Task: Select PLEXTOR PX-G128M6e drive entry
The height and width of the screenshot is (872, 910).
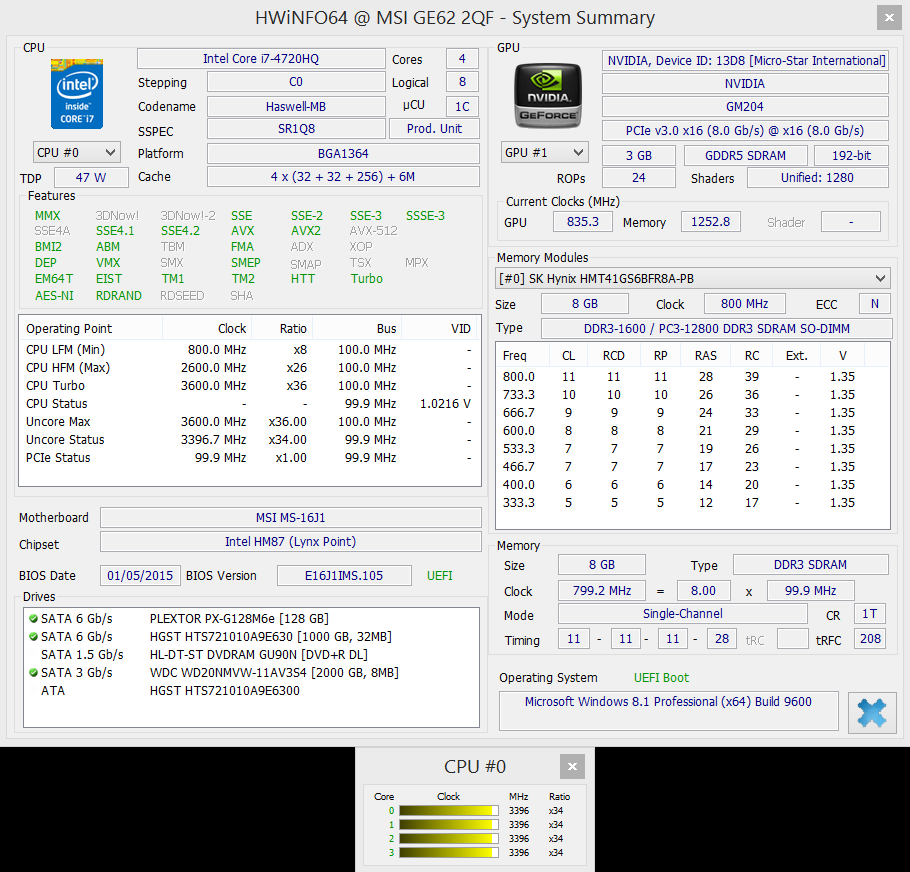Action: point(251,618)
